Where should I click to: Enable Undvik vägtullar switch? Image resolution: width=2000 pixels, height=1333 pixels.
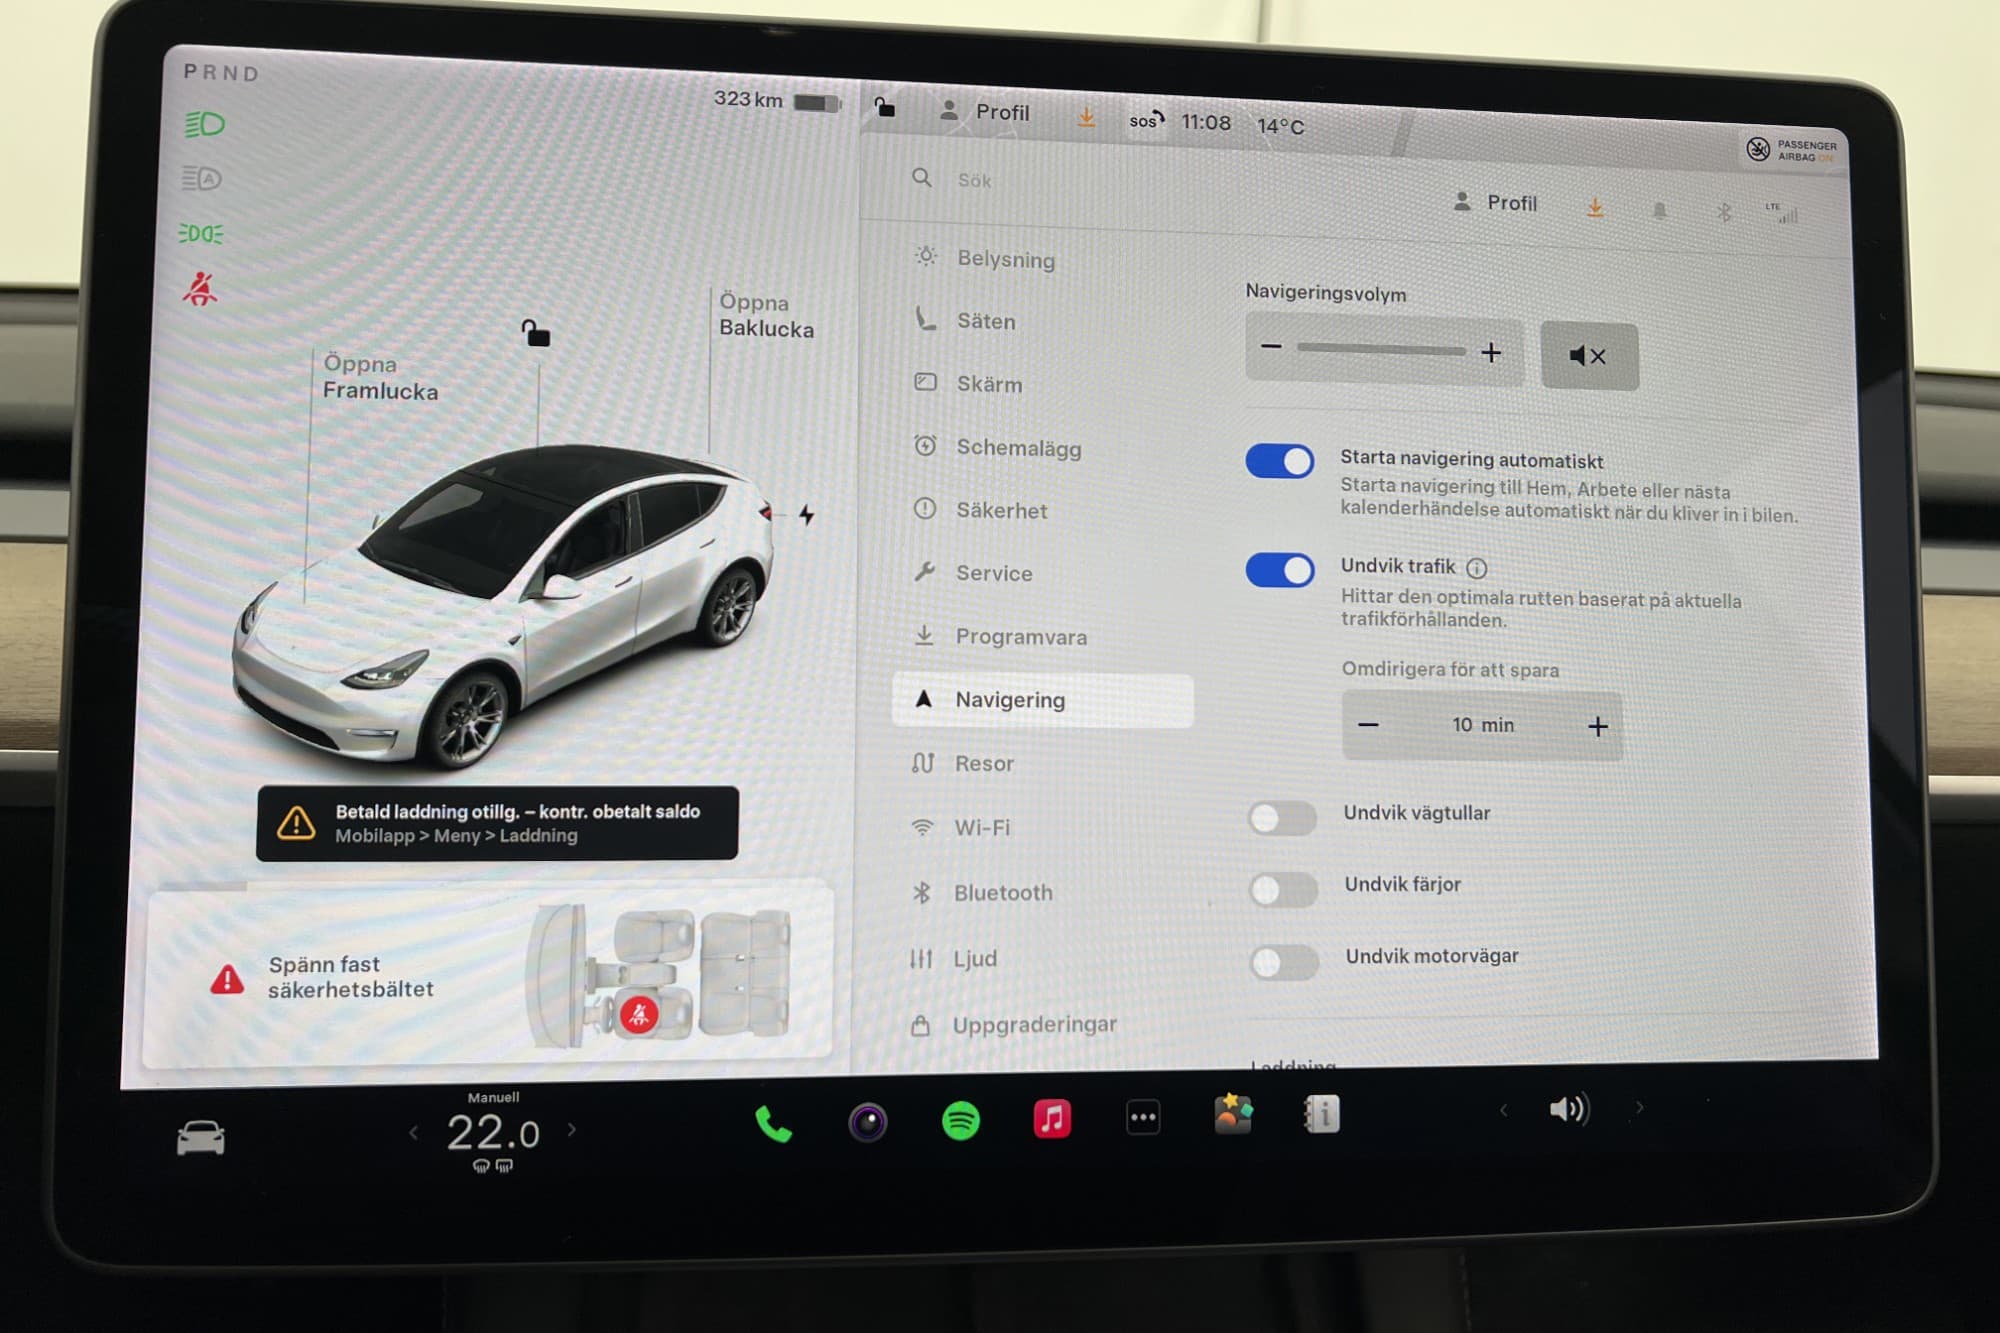pos(1282,818)
